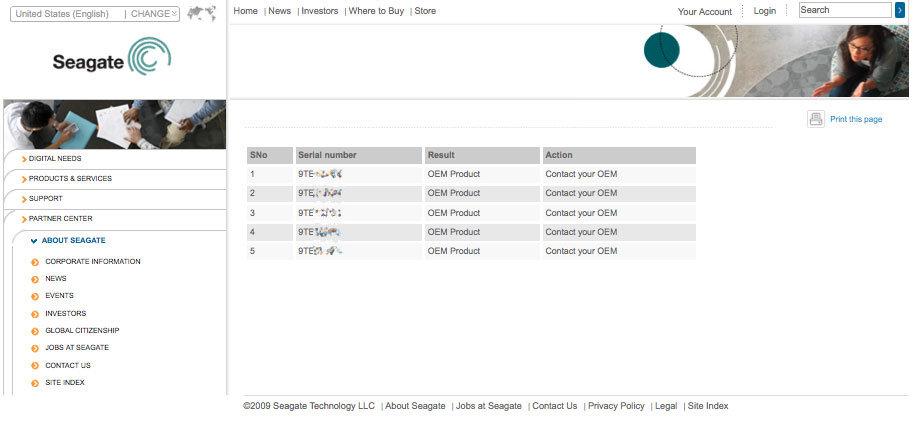Click in the Search input field
The width and height of the screenshot is (917, 422).
point(845,10)
